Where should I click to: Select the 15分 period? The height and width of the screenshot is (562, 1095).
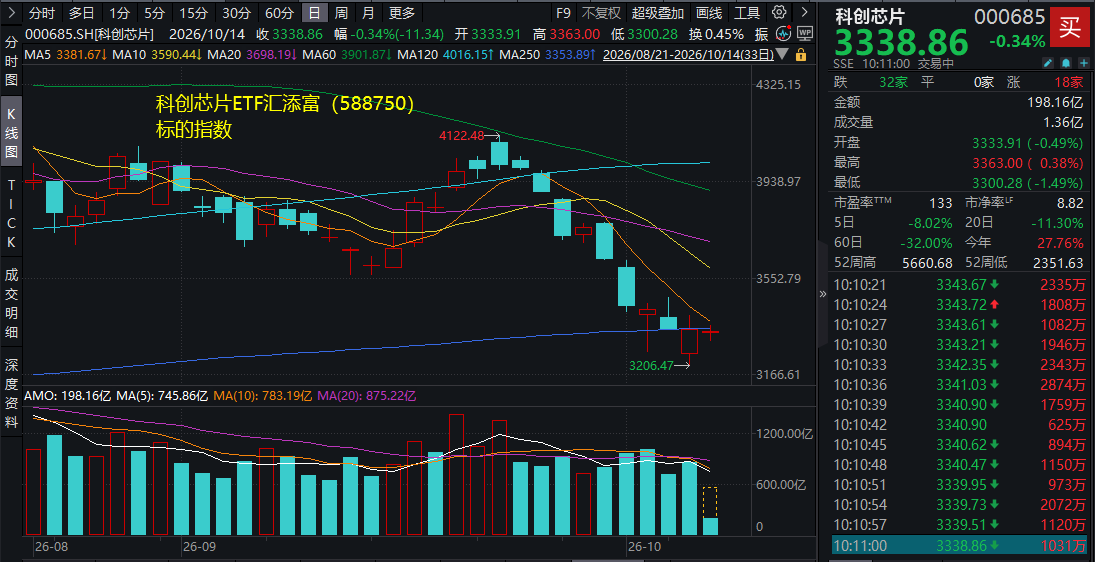point(192,13)
